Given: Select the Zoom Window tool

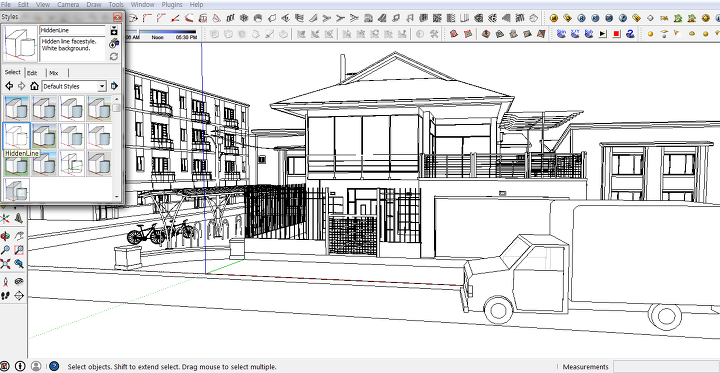Looking at the screenshot, I should (x=19, y=250).
